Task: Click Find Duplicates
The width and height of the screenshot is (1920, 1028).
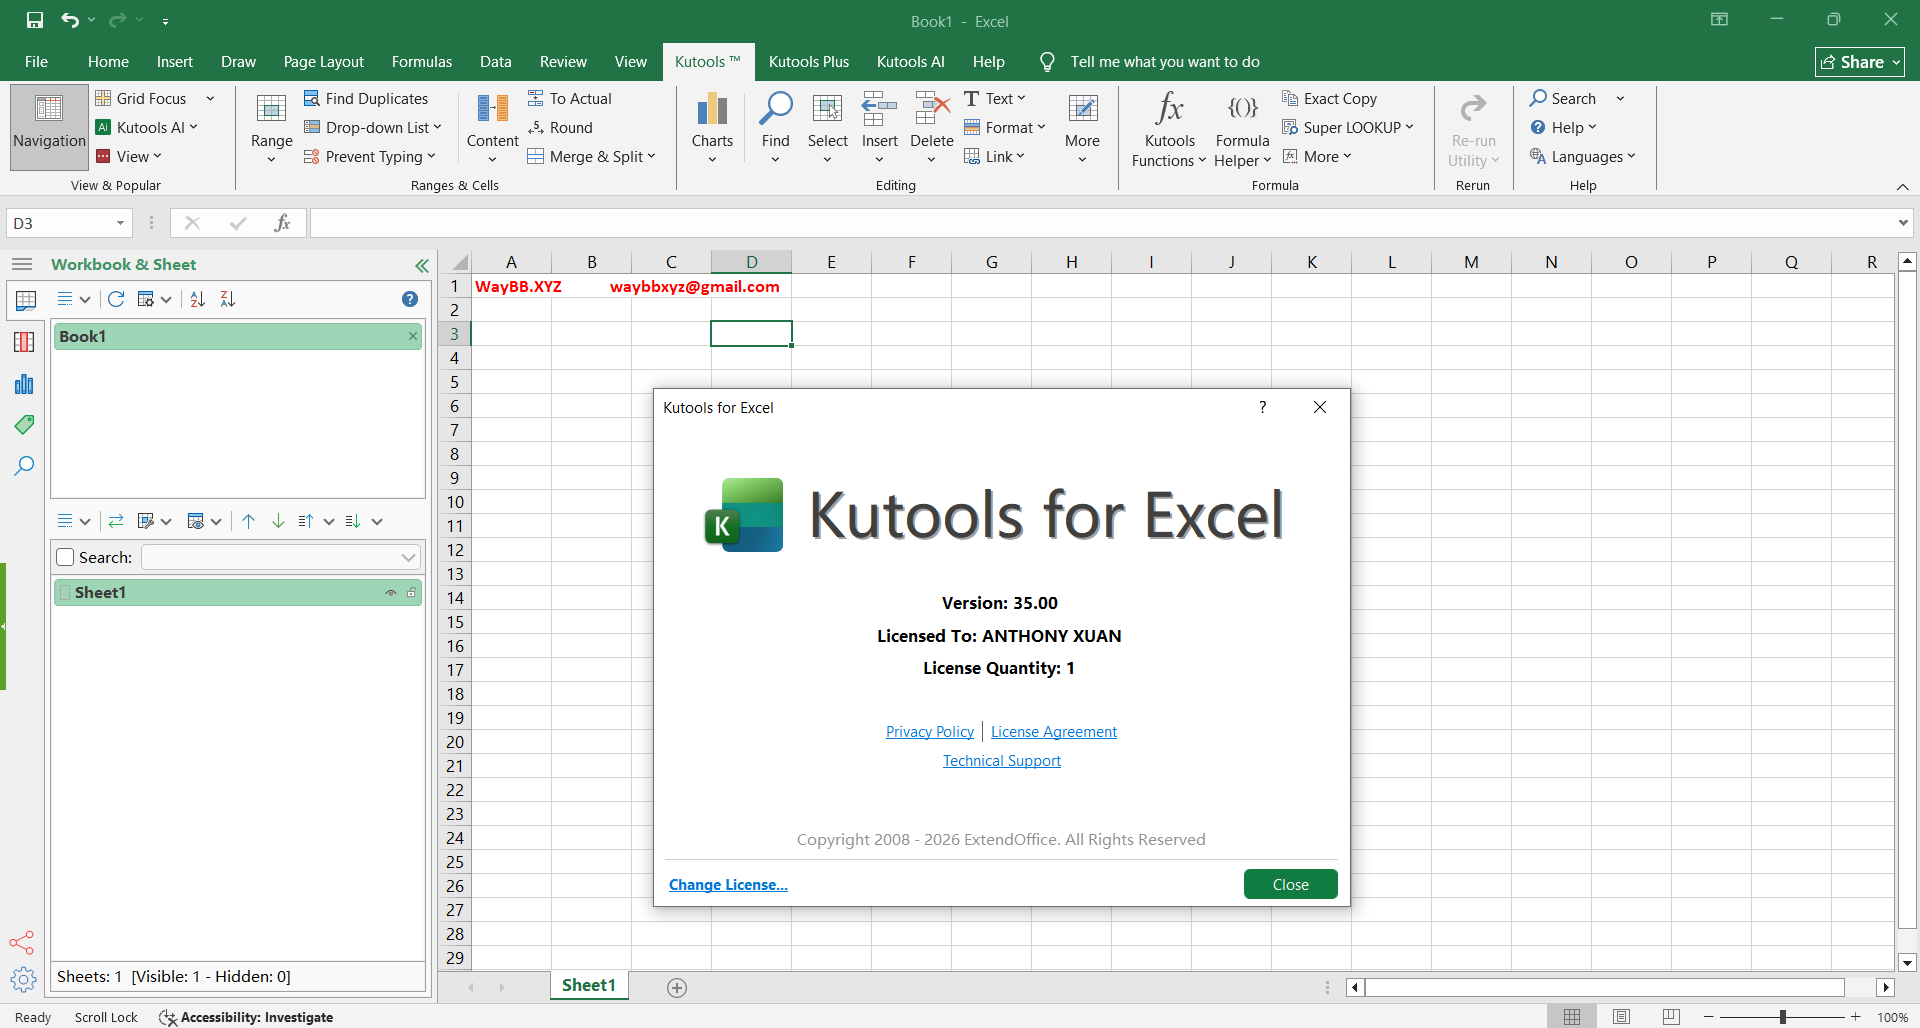Action: pos(366,98)
